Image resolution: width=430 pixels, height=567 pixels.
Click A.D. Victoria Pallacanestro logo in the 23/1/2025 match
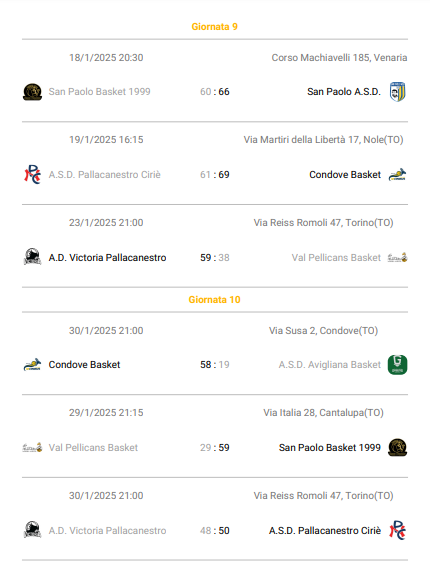[32, 257]
